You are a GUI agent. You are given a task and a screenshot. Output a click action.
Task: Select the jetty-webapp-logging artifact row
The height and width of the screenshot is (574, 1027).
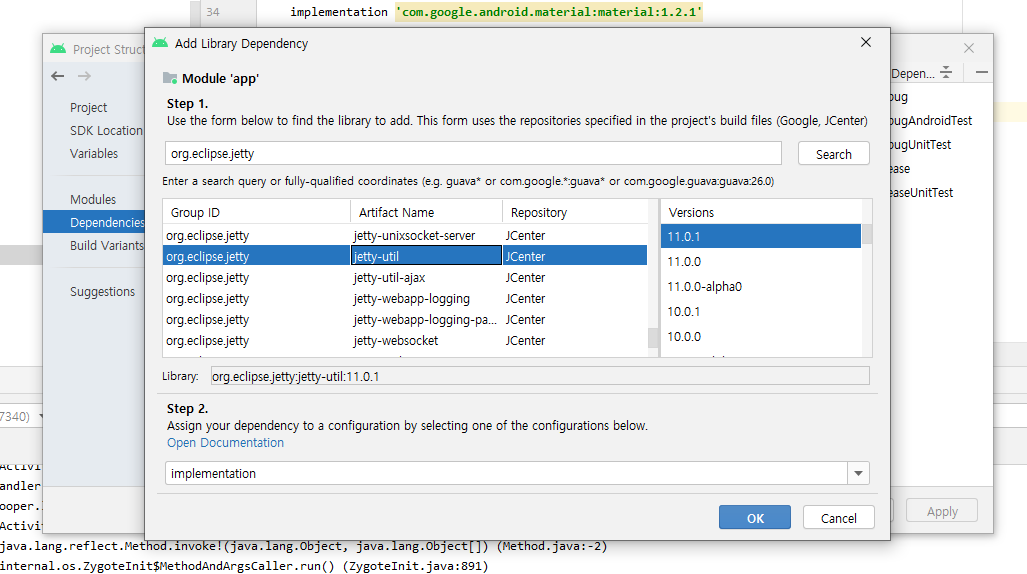coord(405,298)
